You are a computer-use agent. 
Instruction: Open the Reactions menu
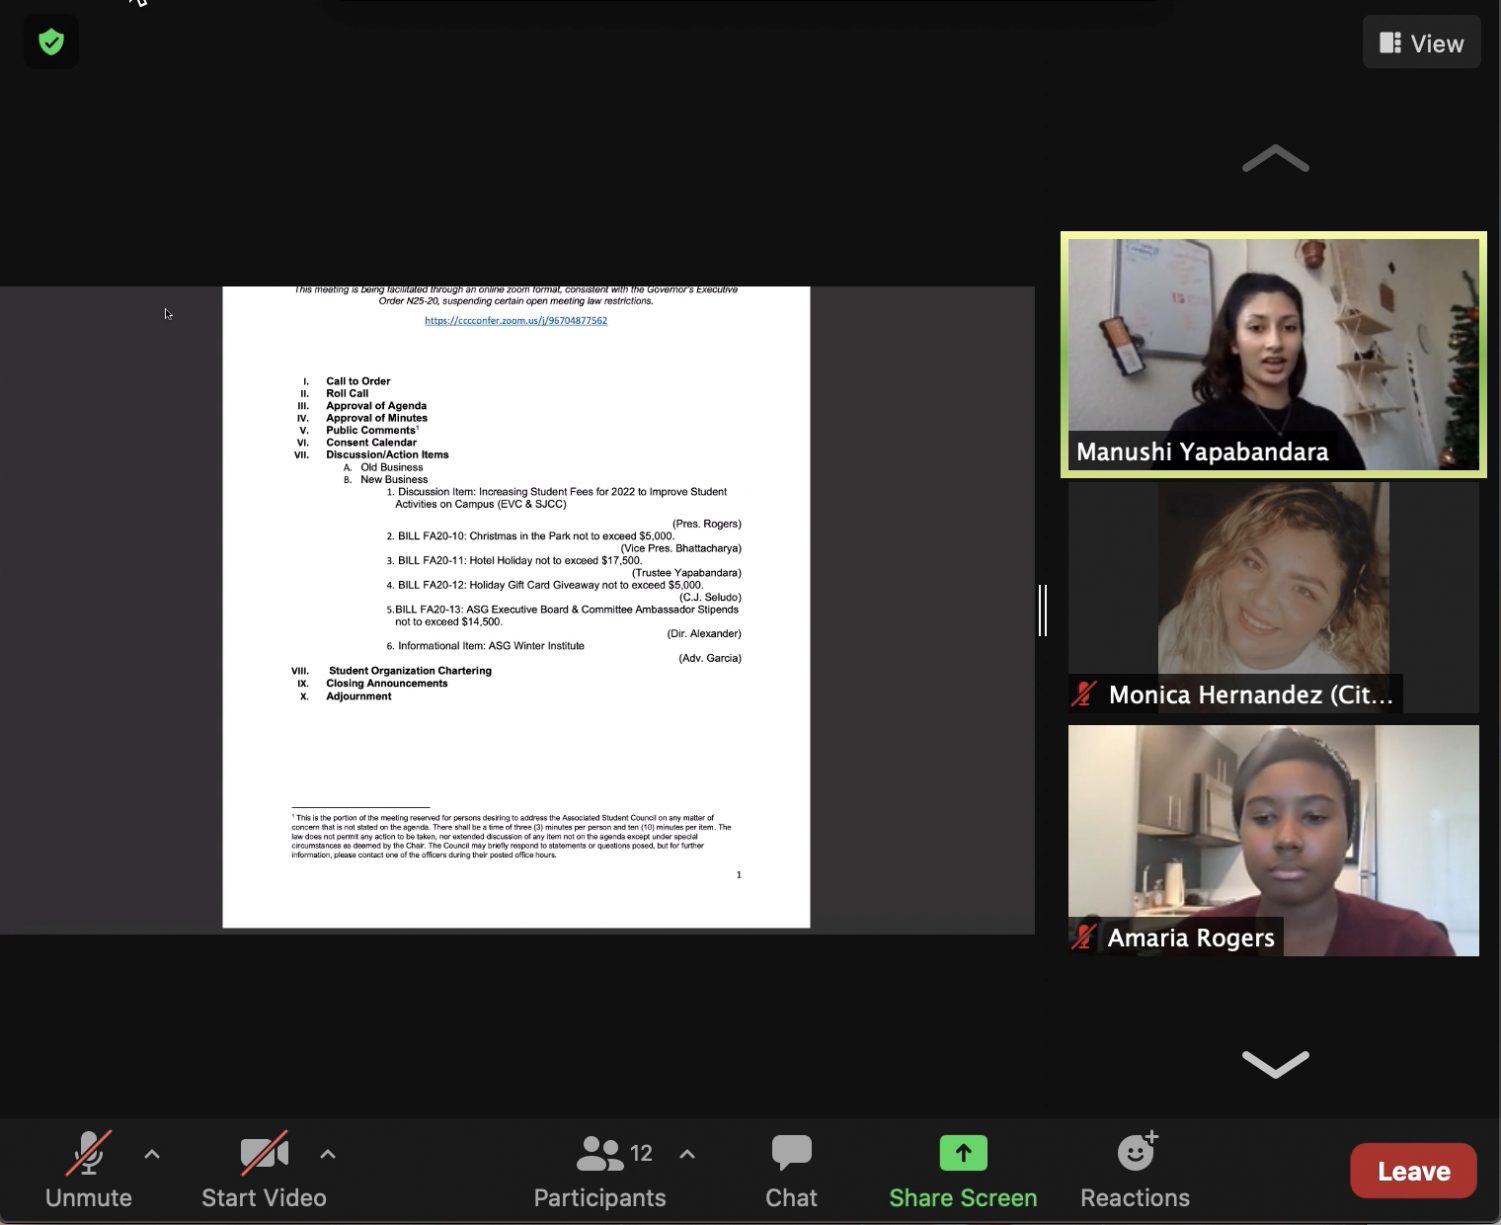pyautogui.click(x=1135, y=1170)
